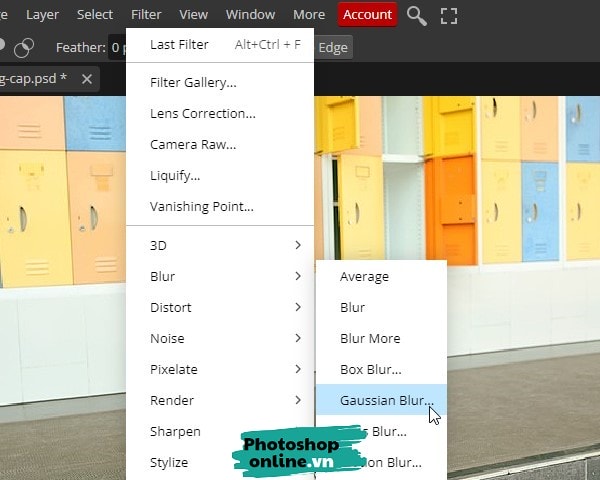The image size is (600, 480).
Task: Open the Window menu
Action: (250, 14)
